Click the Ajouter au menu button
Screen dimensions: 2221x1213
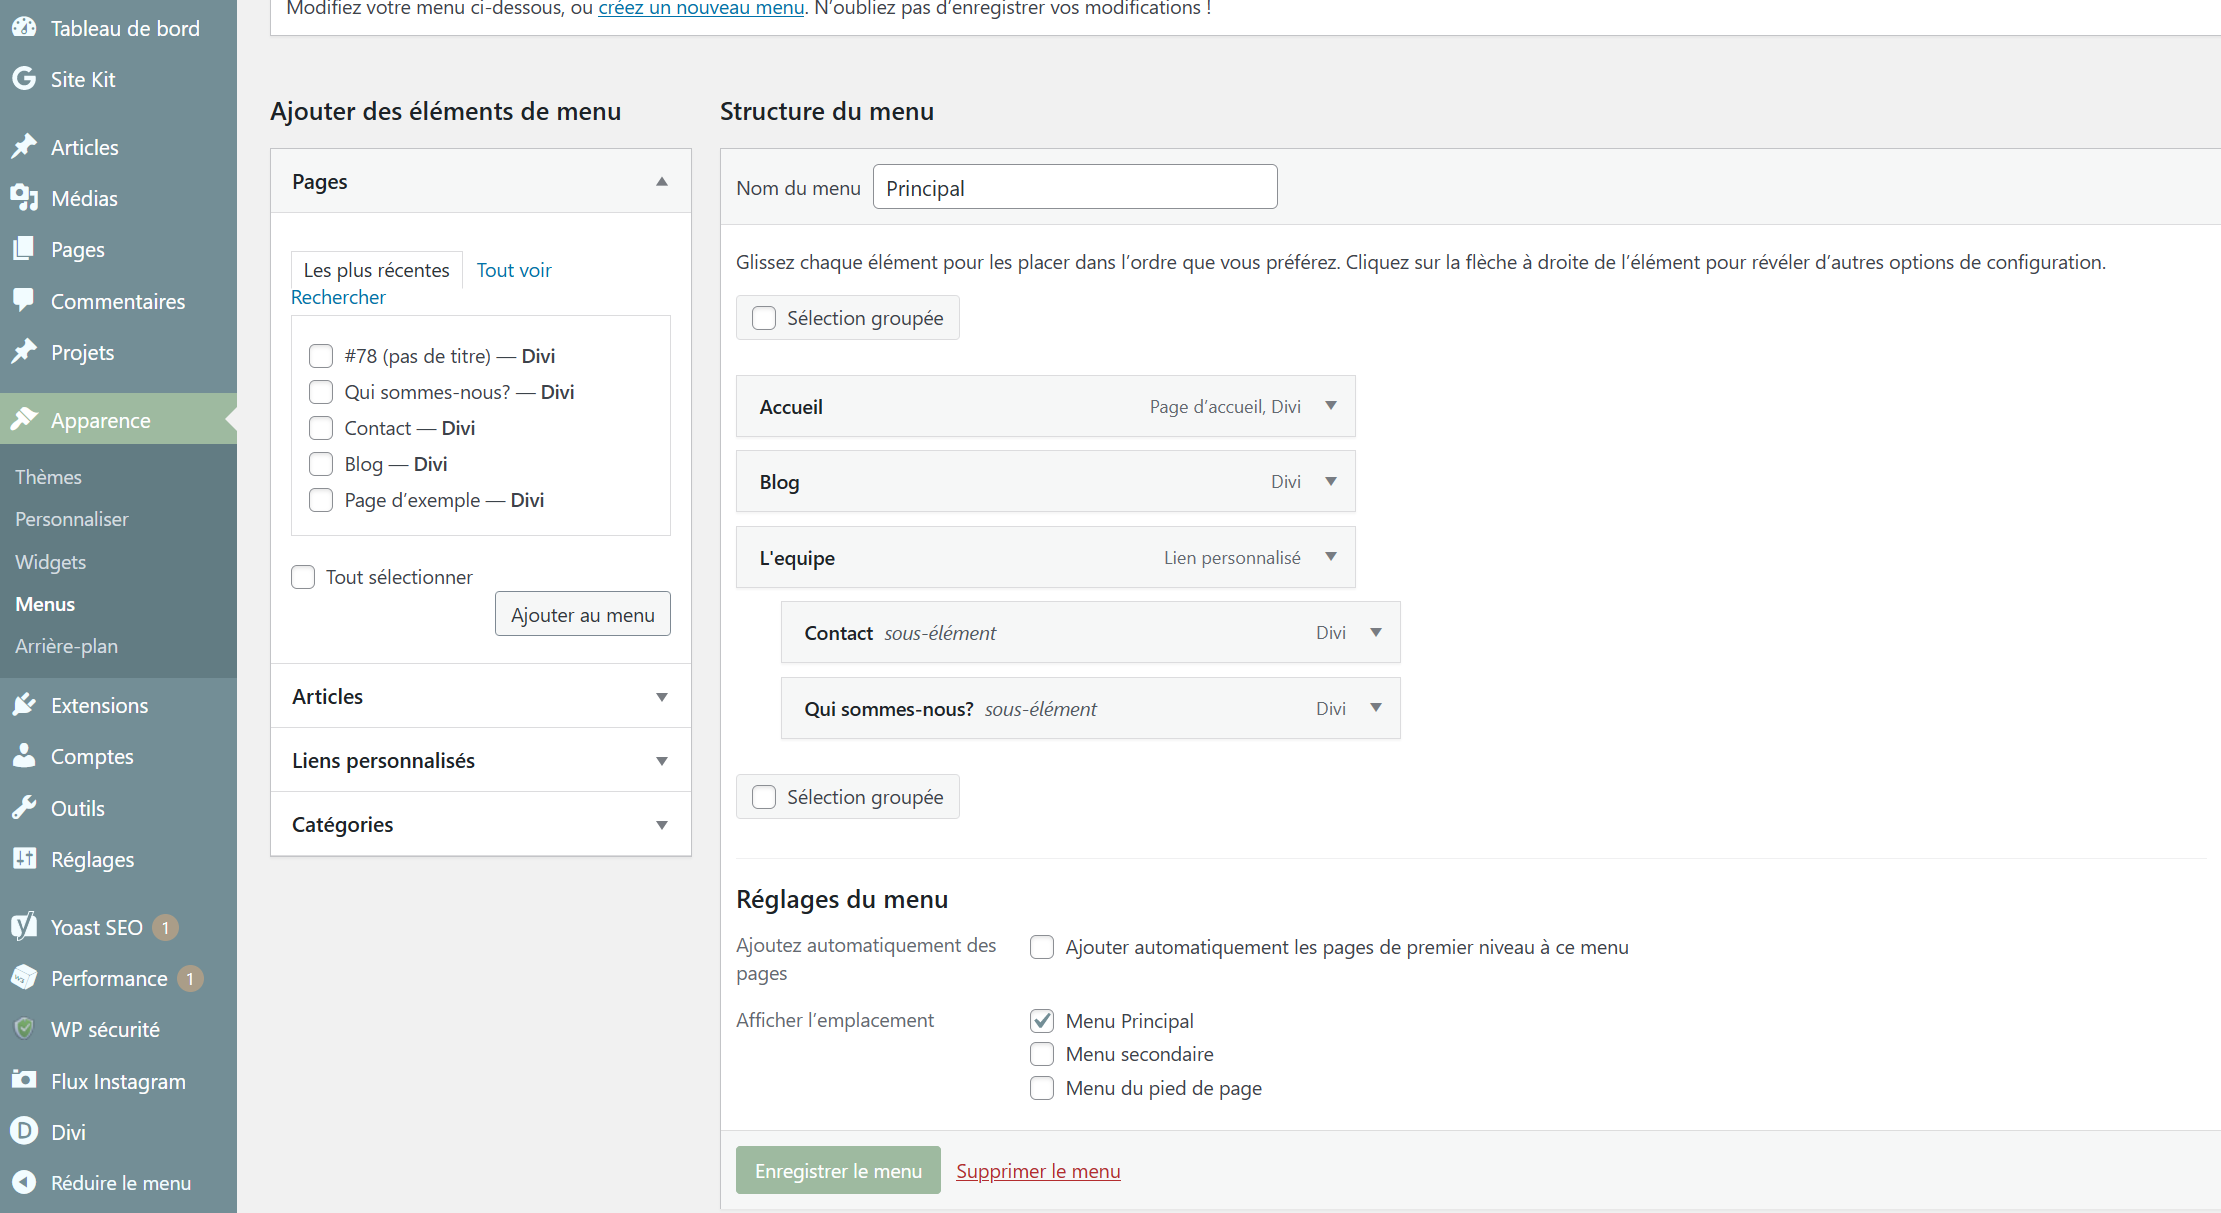pos(582,614)
